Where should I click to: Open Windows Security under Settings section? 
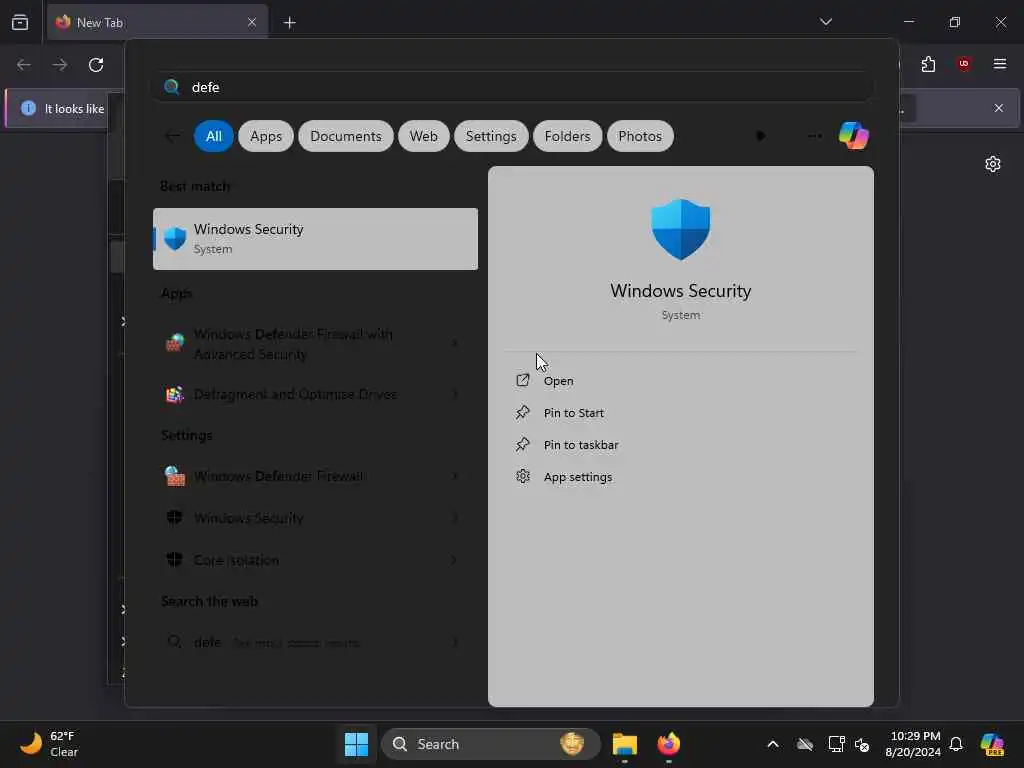(249, 518)
